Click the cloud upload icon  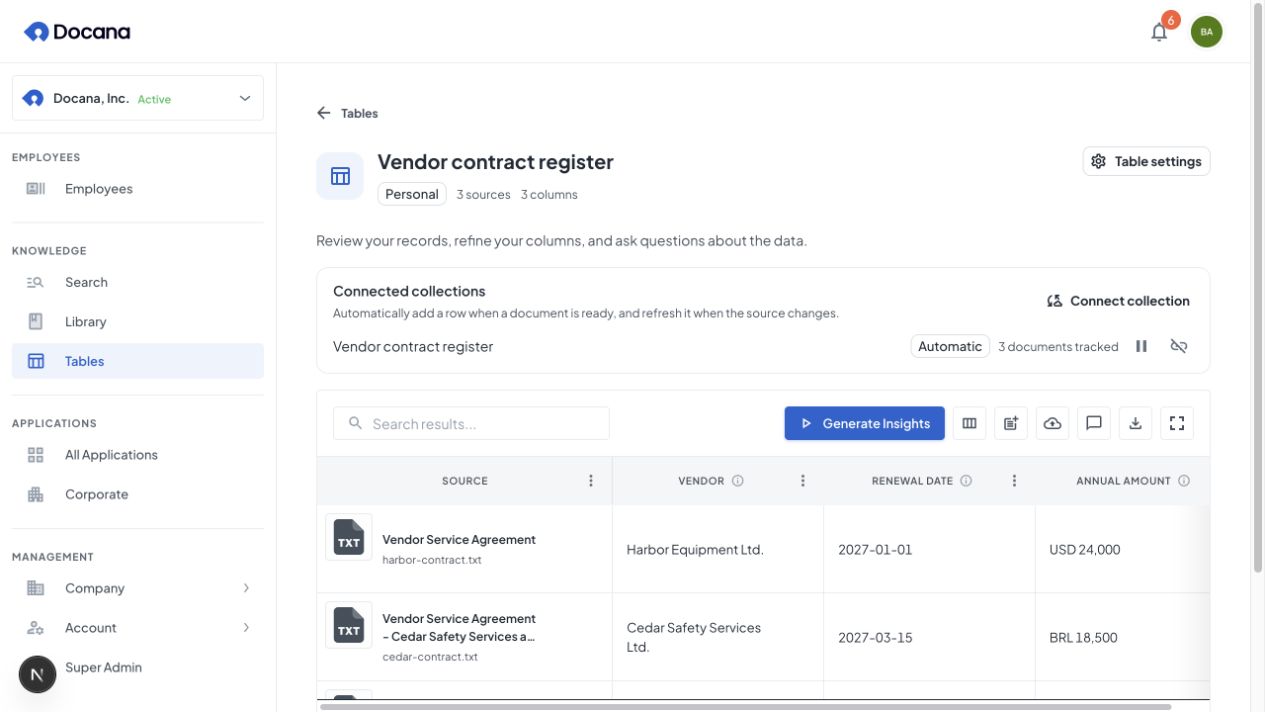(1052, 423)
